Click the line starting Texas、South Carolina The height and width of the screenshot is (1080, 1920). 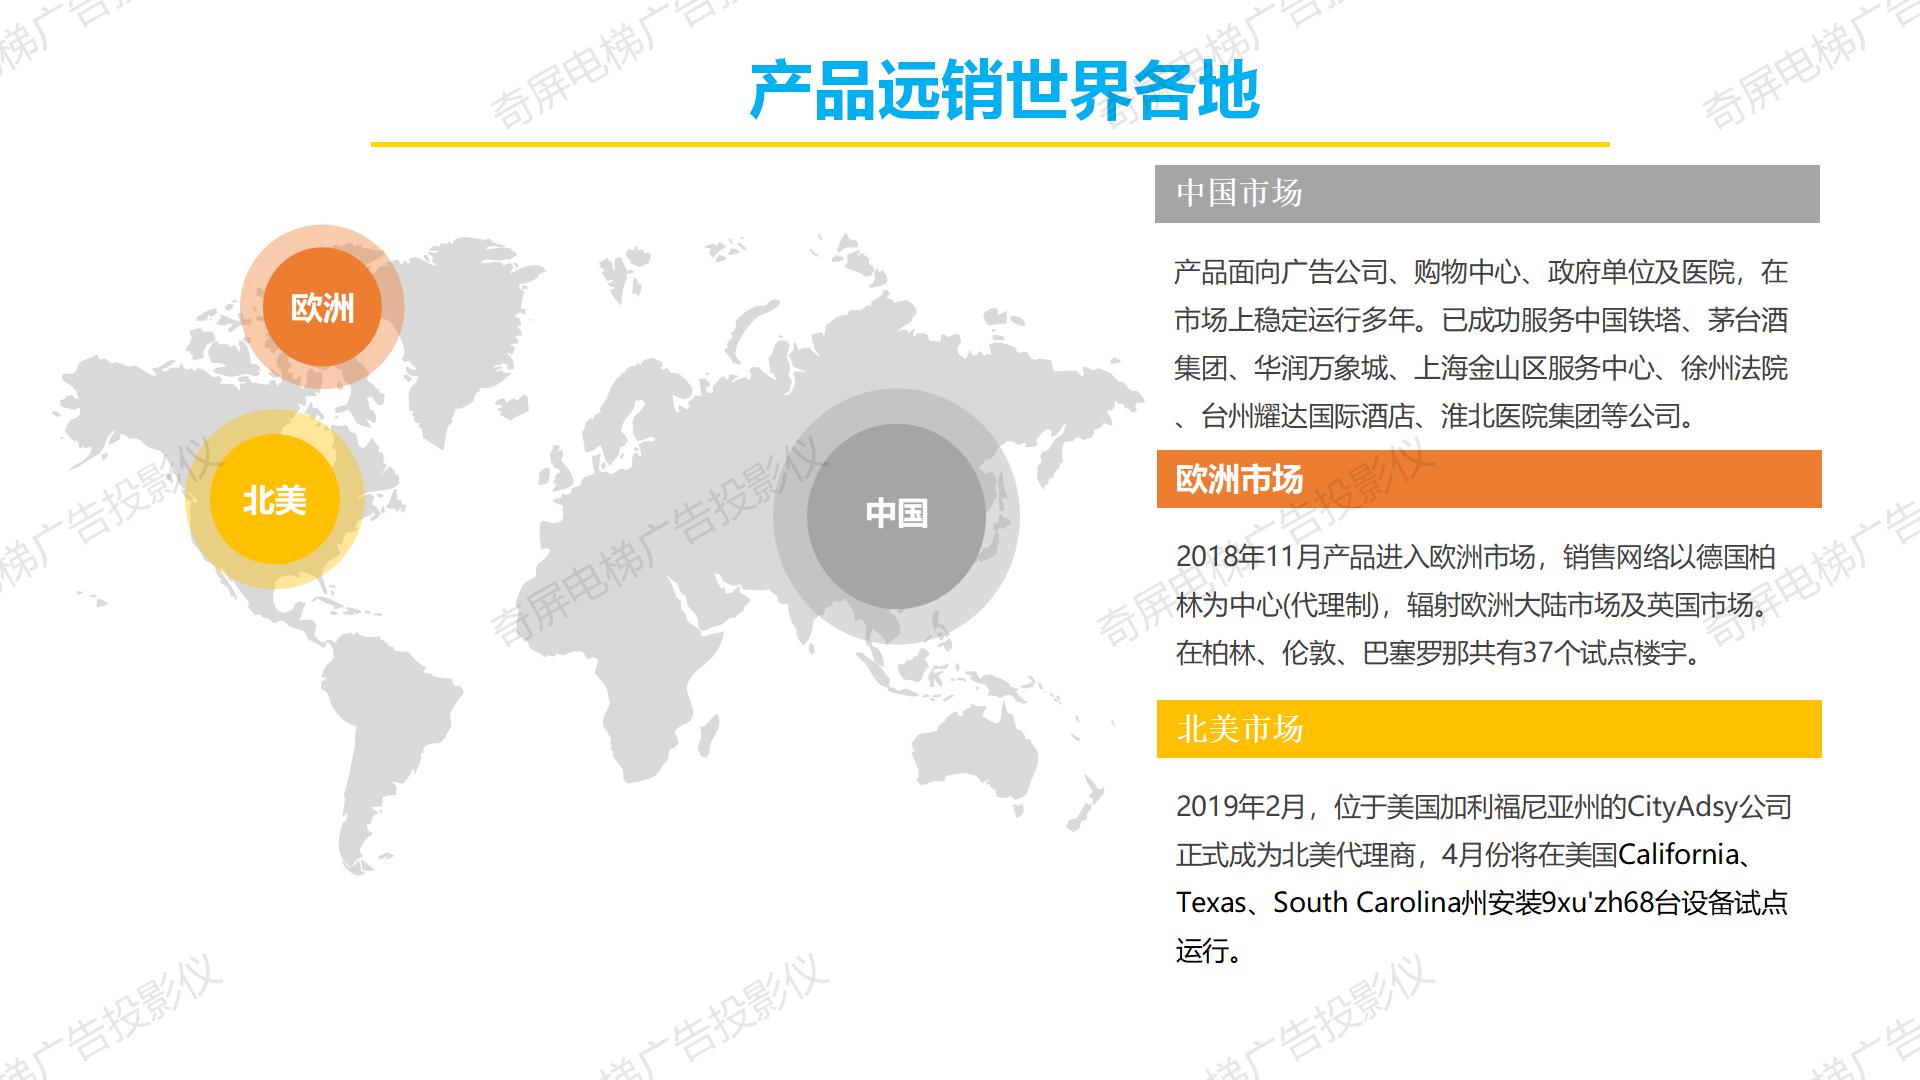pyautogui.click(x=1482, y=902)
